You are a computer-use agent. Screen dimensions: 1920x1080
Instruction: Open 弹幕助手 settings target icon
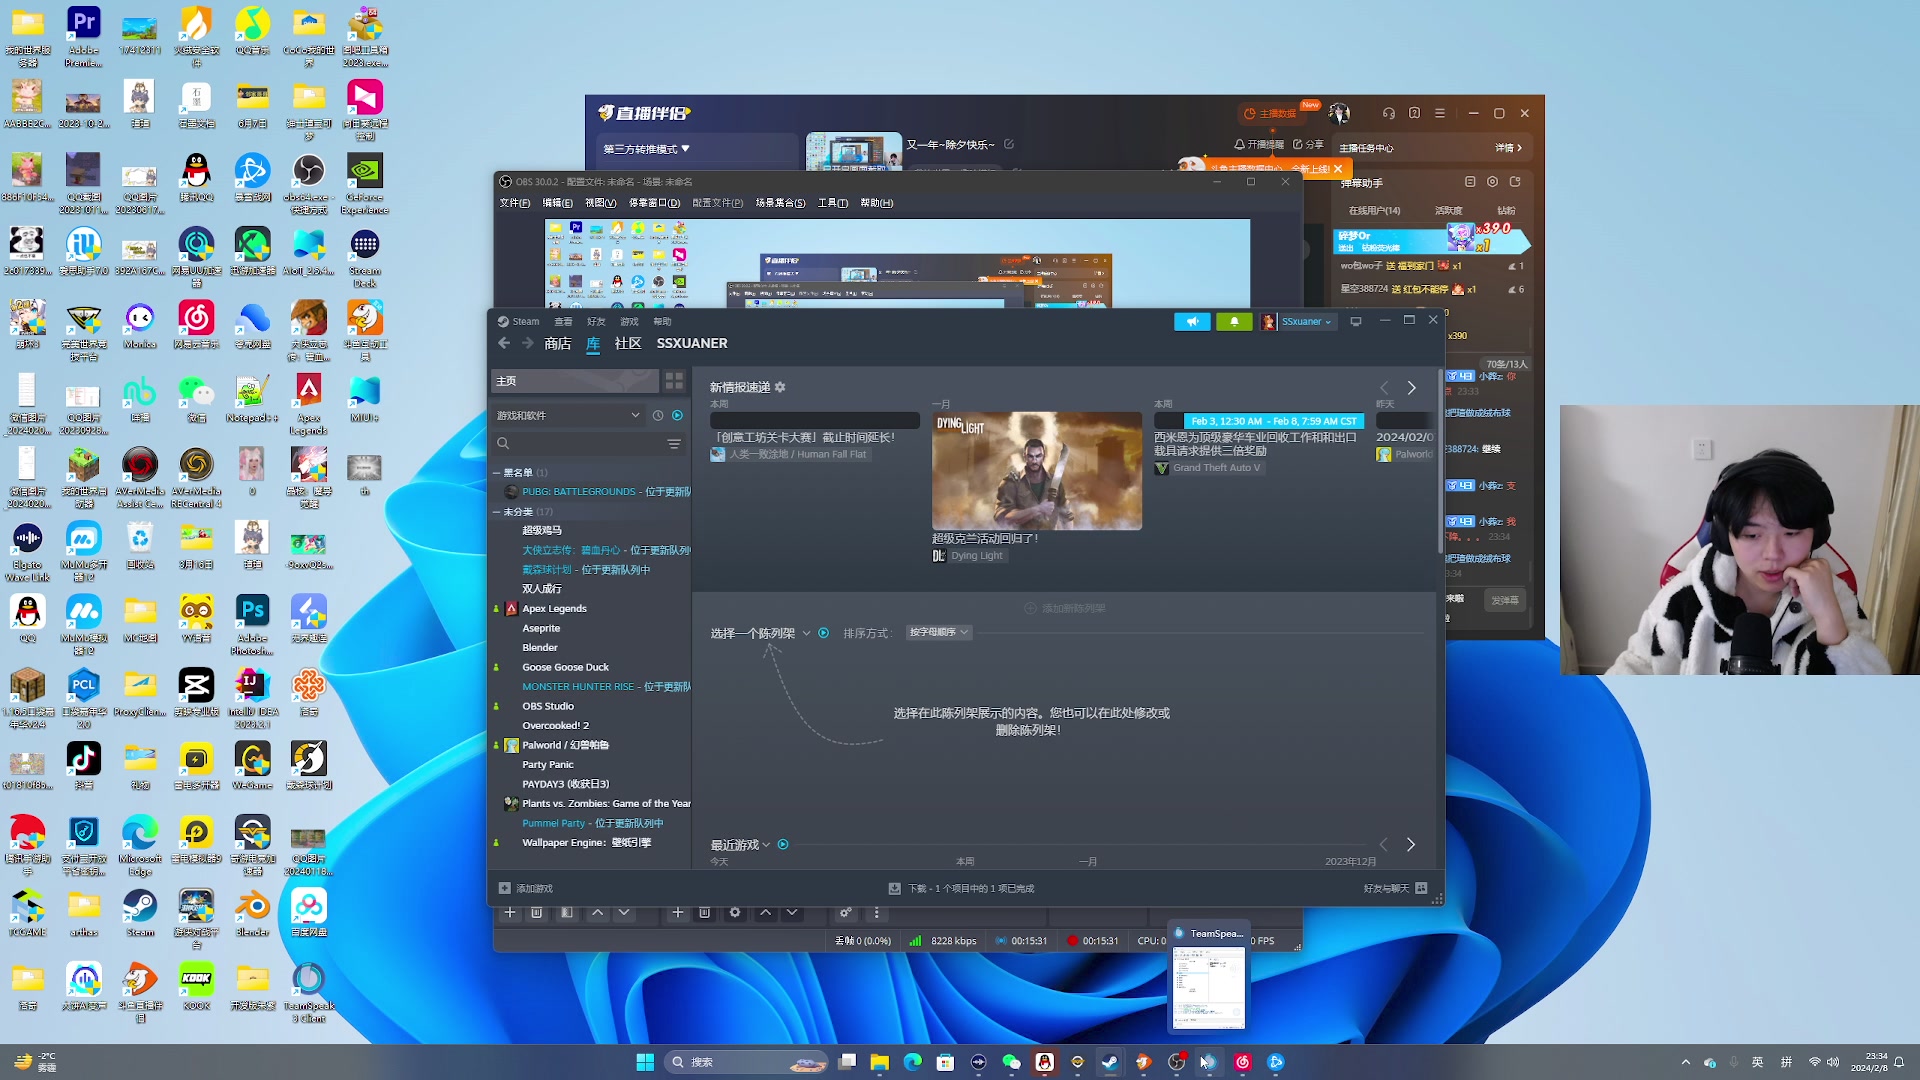click(1493, 182)
